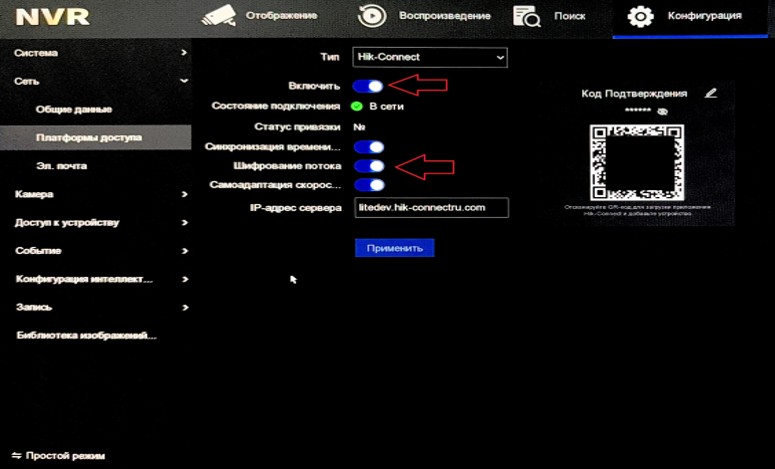Expand the Запись section arrow
The image size is (775, 469).
click(x=185, y=307)
